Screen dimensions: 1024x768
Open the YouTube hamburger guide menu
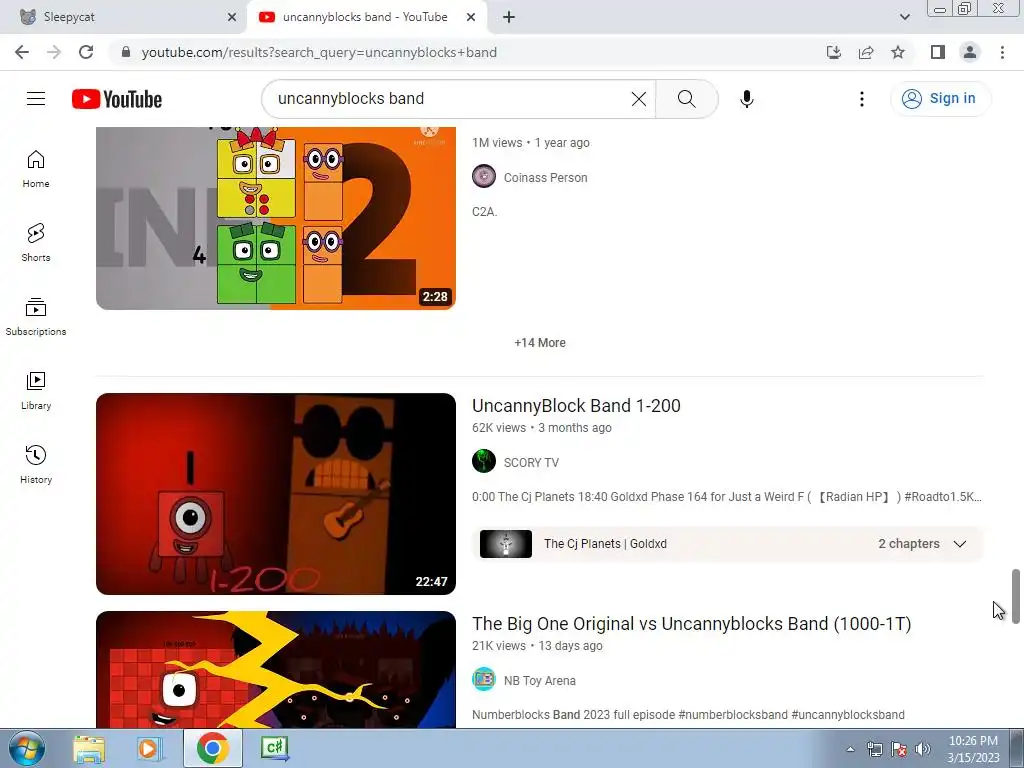click(x=36, y=99)
